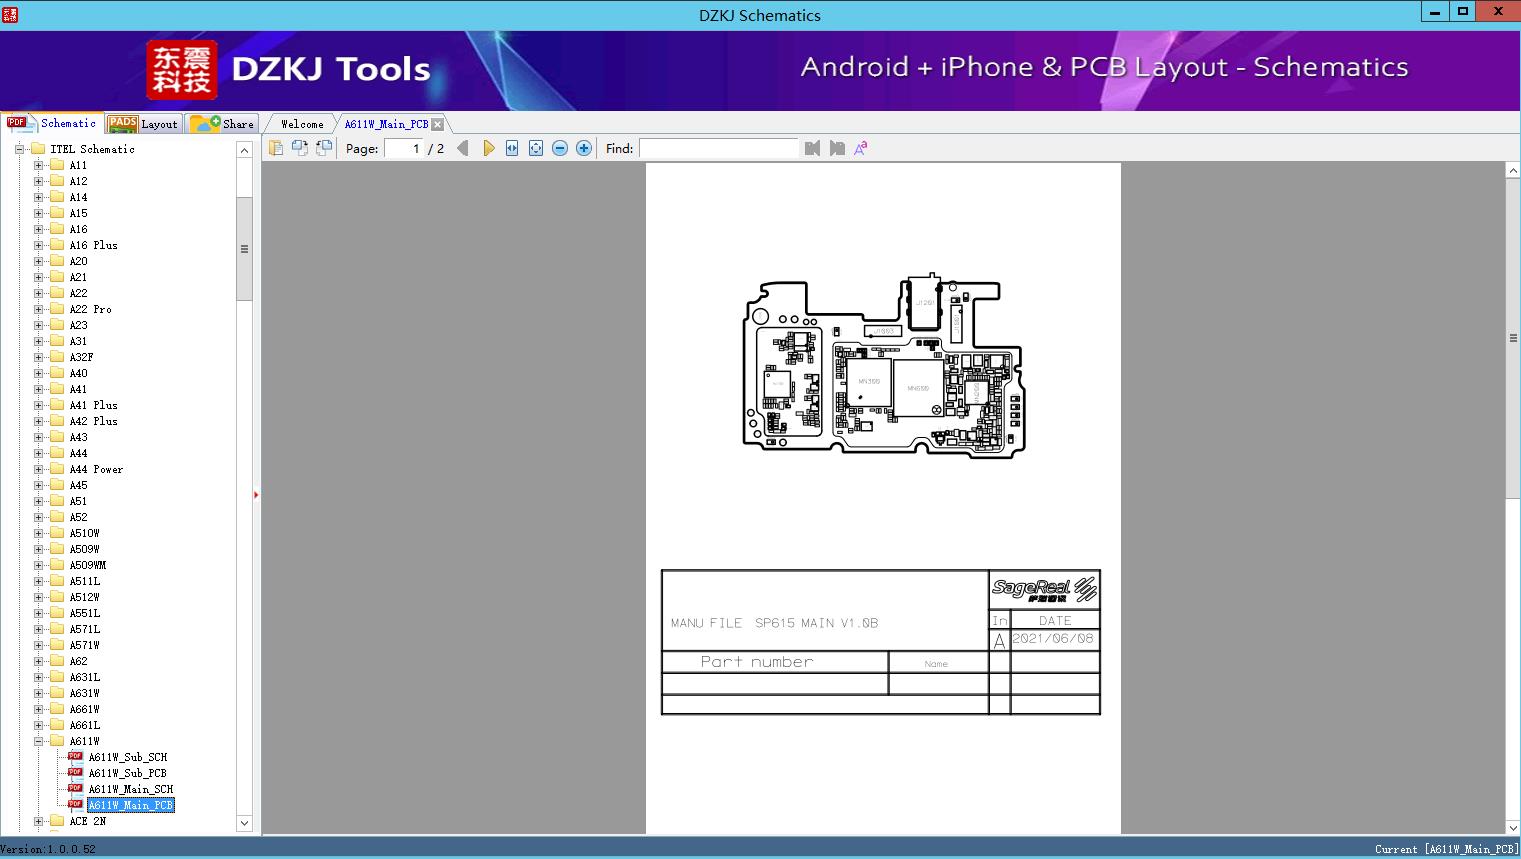Zoom in with the plus icon

pyautogui.click(x=584, y=148)
